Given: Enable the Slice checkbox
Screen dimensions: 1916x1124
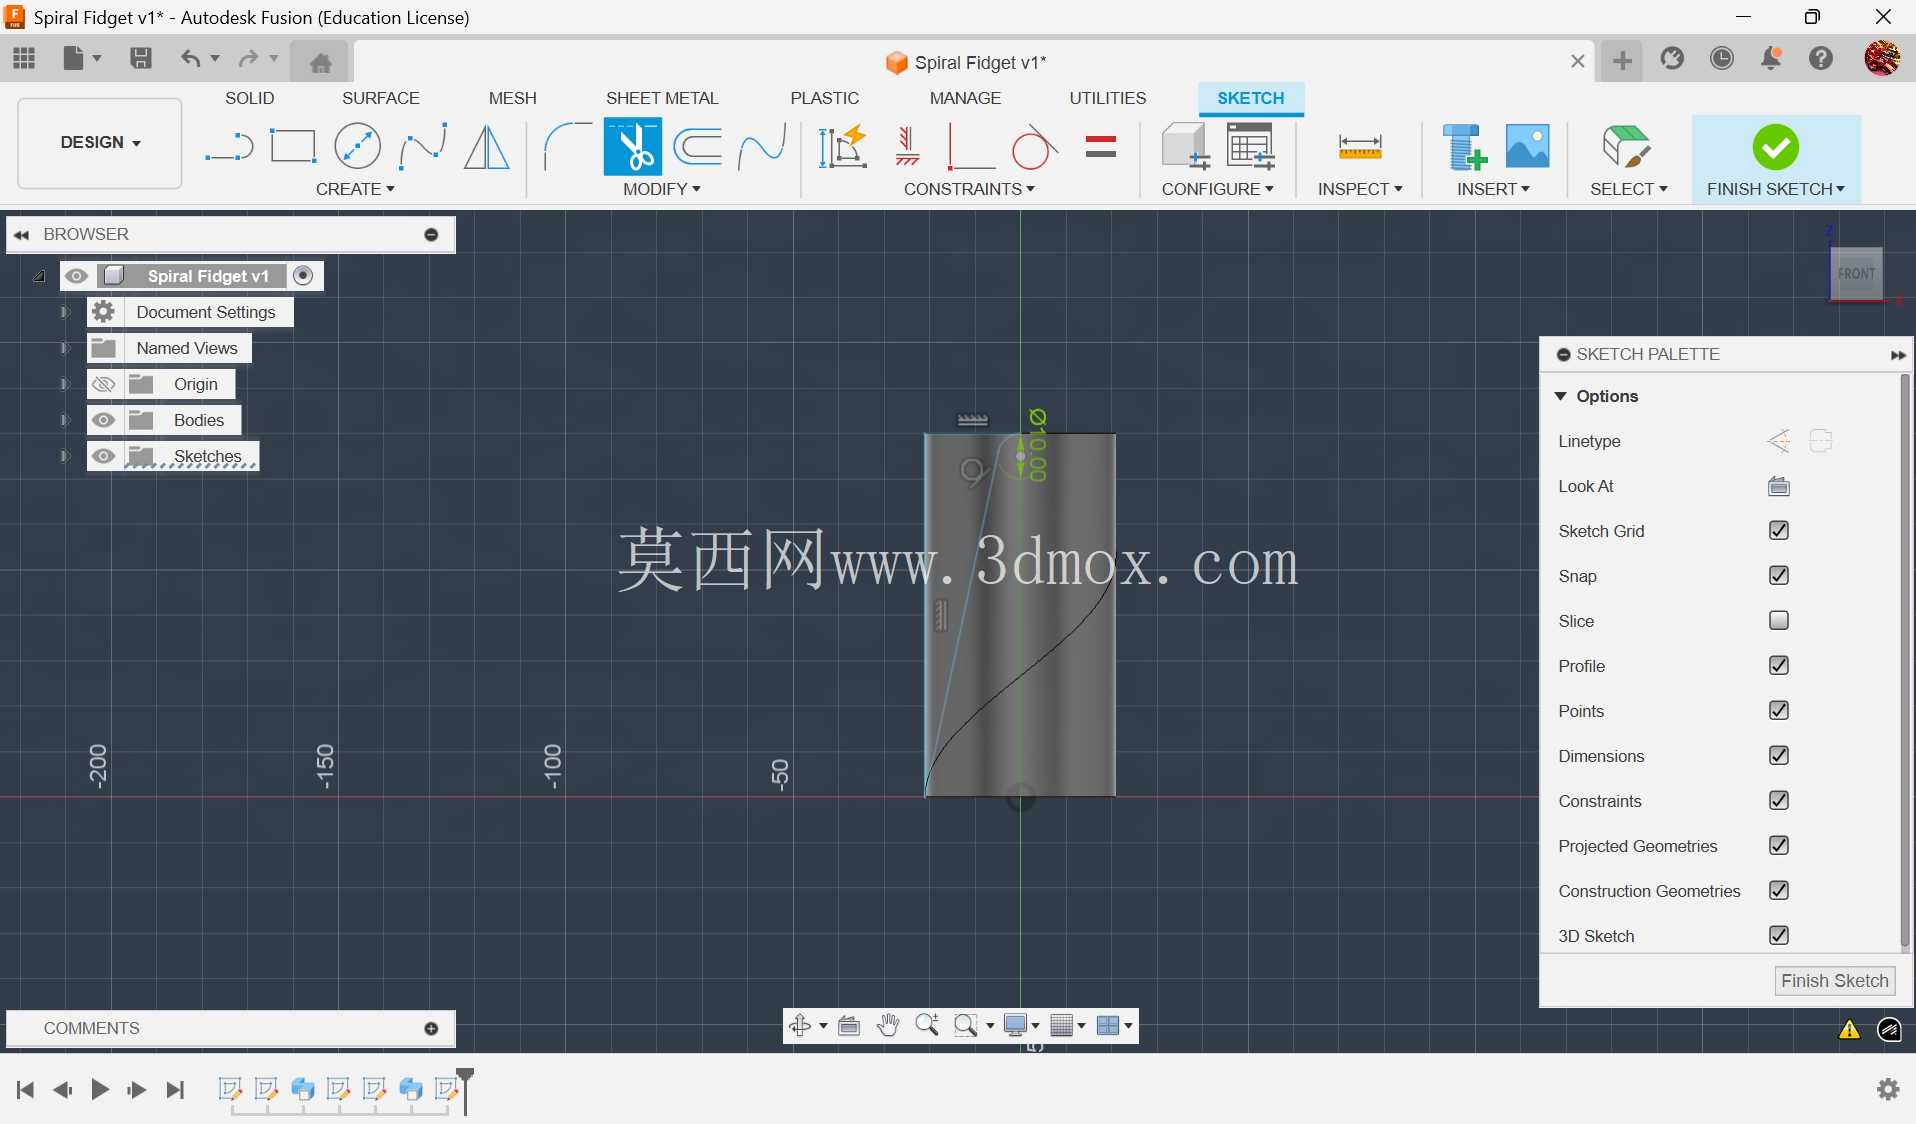Looking at the screenshot, I should coord(1778,621).
